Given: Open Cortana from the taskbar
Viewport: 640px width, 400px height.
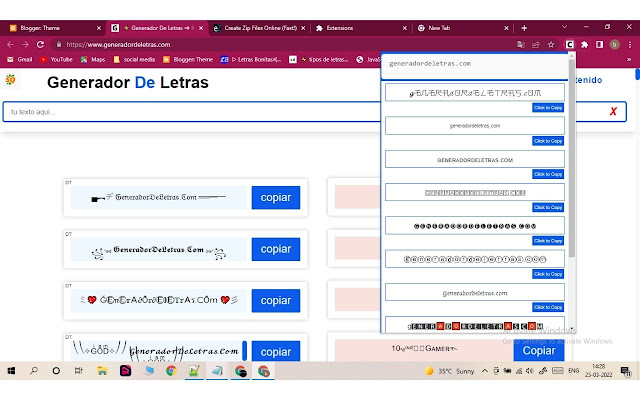Looking at the screenshot, I should [56, 371].
